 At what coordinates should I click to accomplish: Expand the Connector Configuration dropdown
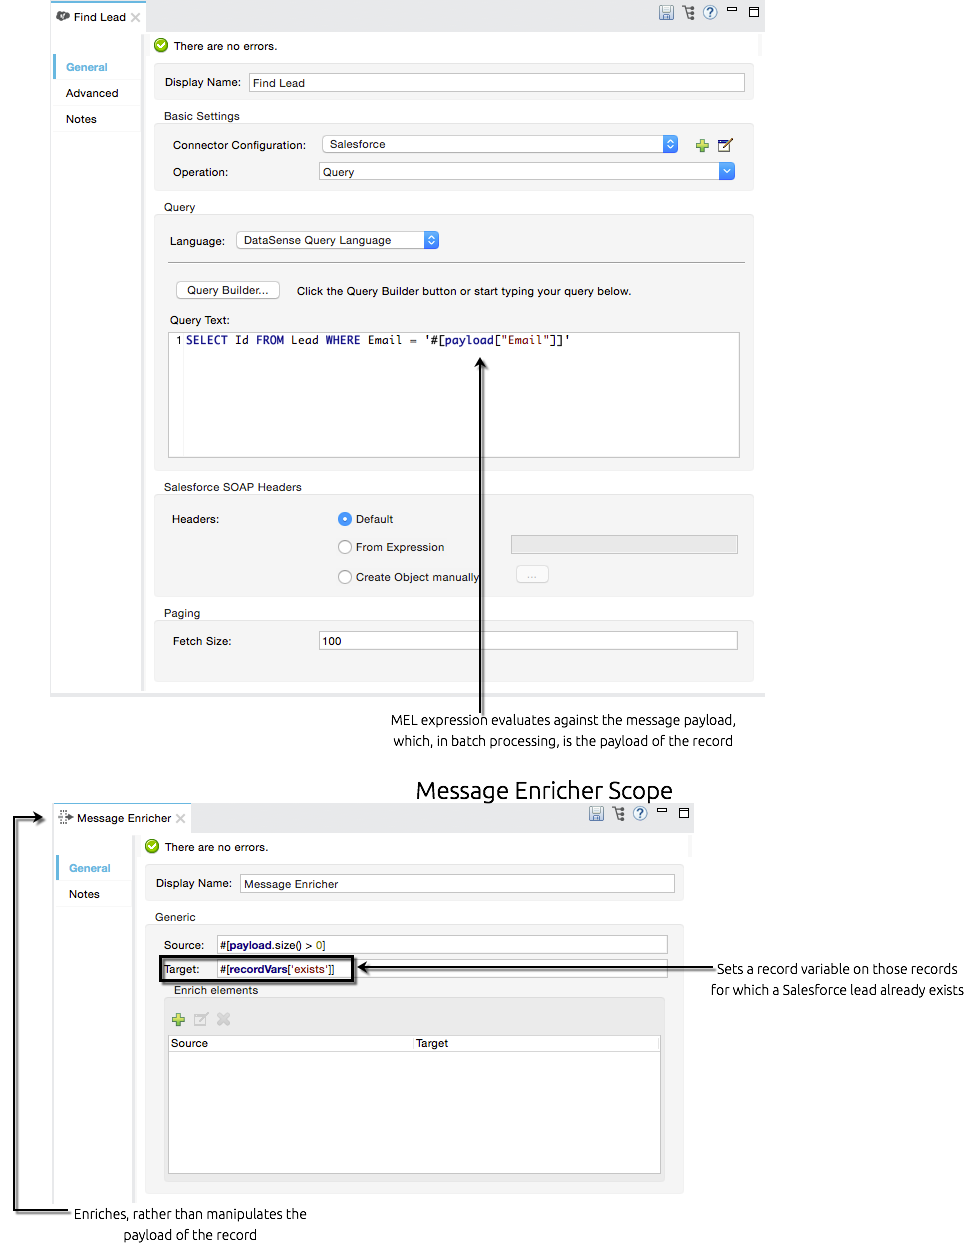click(x=670, y=144)
